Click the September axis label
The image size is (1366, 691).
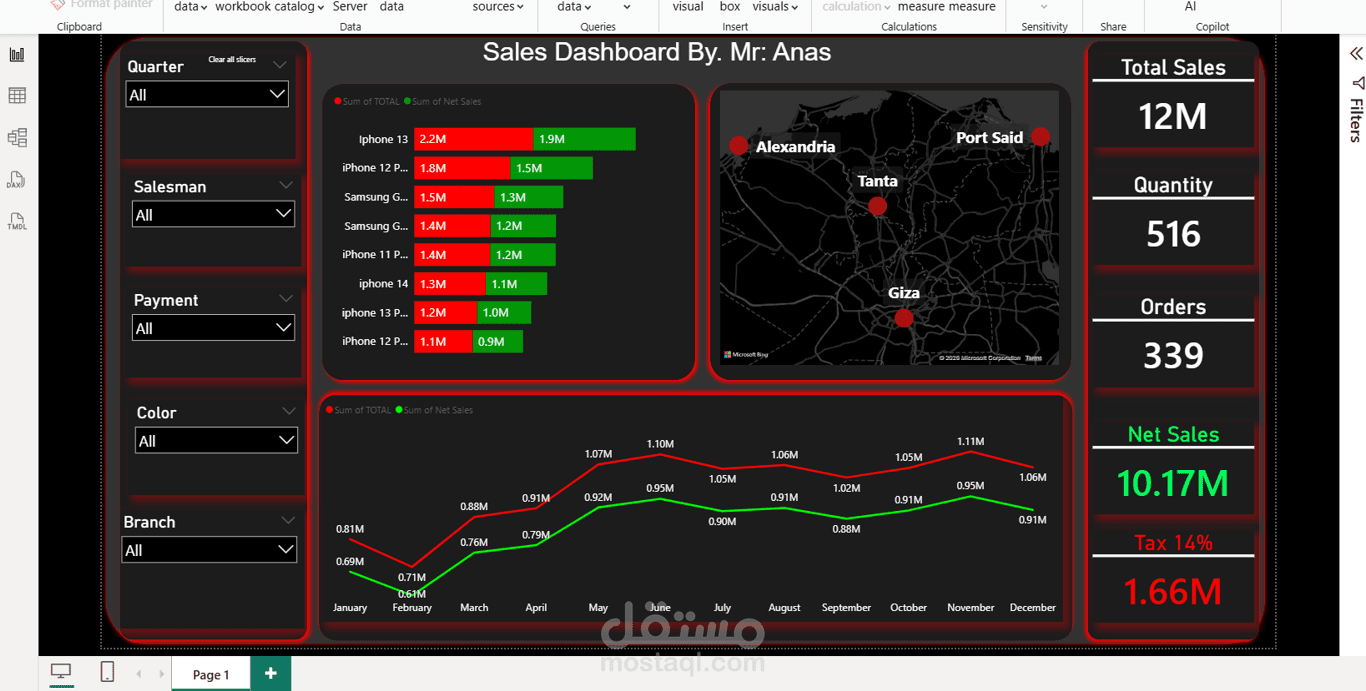coord(846,607)
